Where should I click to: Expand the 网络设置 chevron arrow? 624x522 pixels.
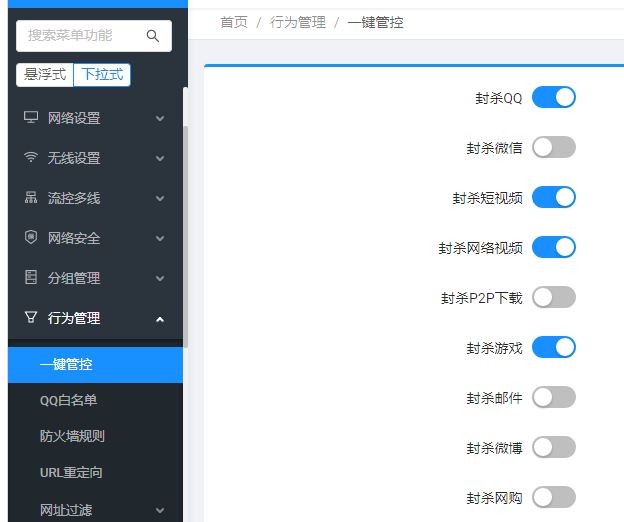(160, 118)
